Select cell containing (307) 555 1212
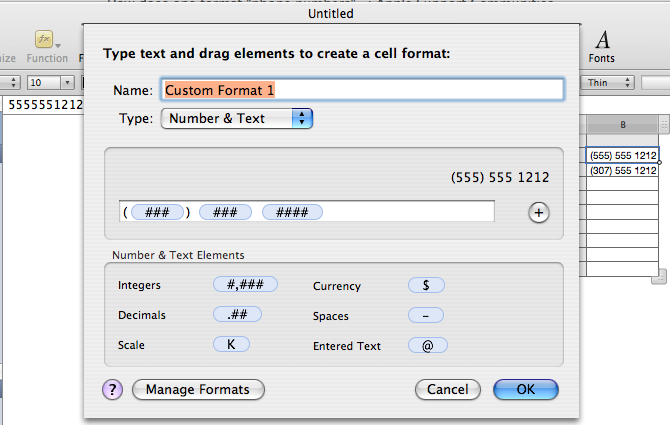Viewport: 670px width, 425px height. point(622,170)
